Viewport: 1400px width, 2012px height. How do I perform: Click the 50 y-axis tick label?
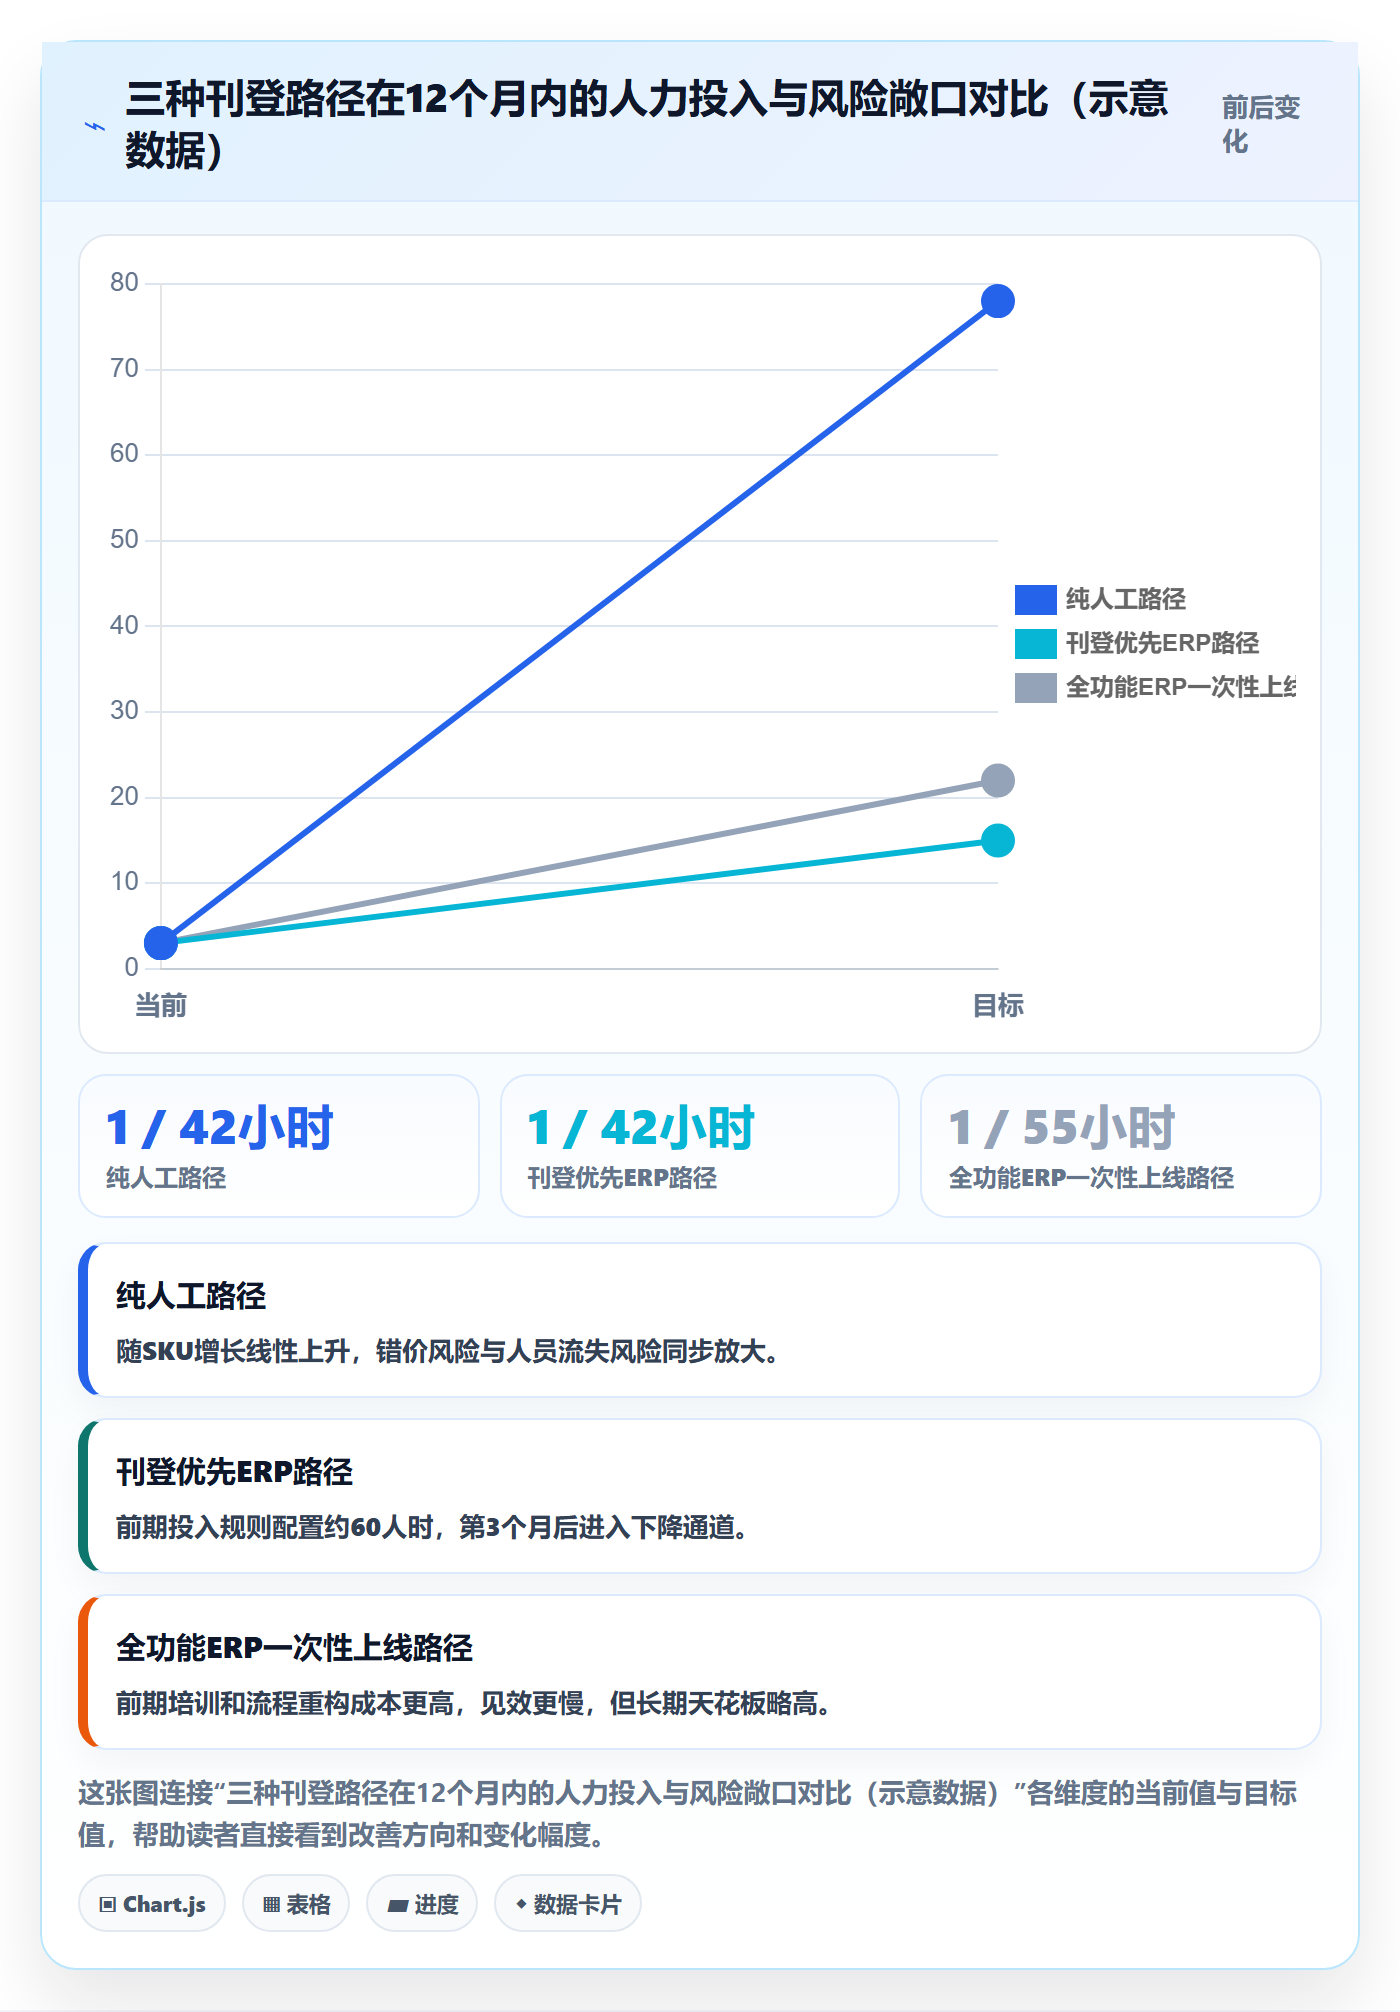coord(124,540)
